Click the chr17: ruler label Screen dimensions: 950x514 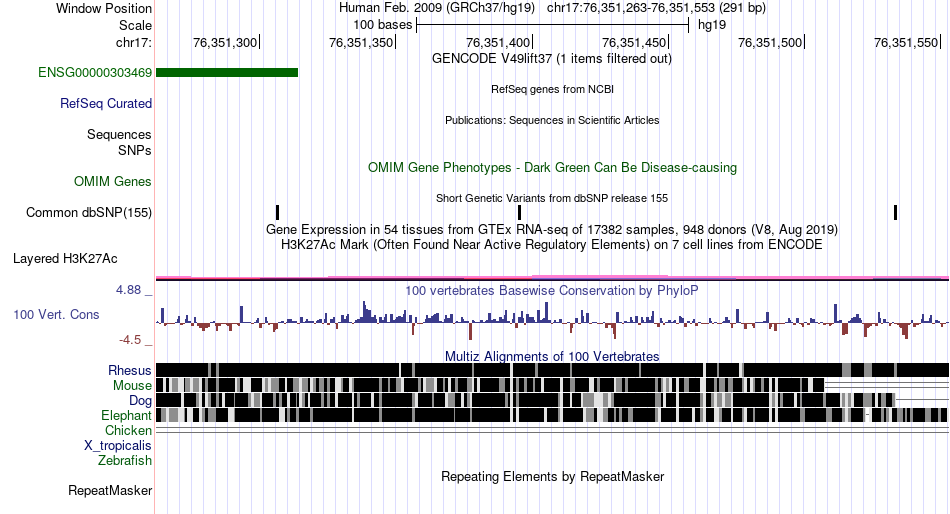coord(134,43)
